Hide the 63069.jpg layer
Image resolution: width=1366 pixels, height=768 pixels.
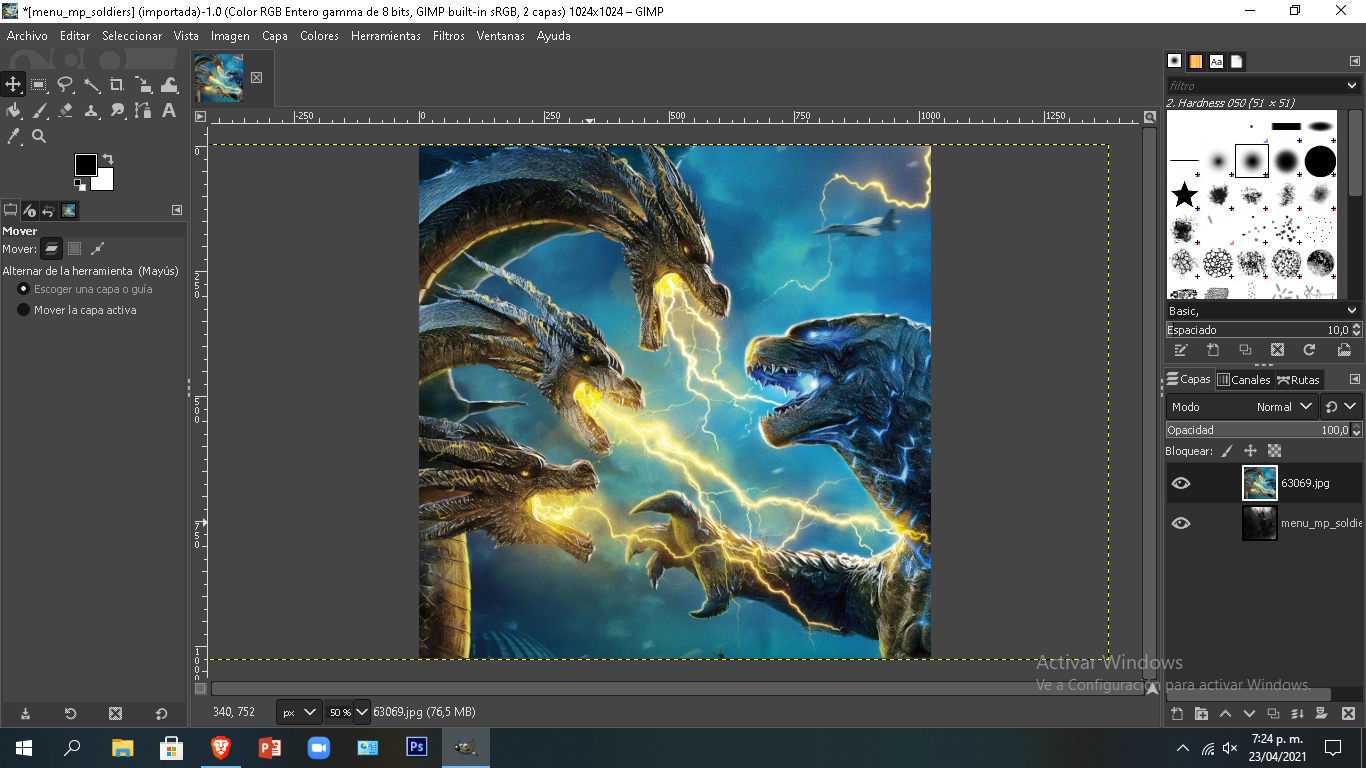pos(1181,483)
